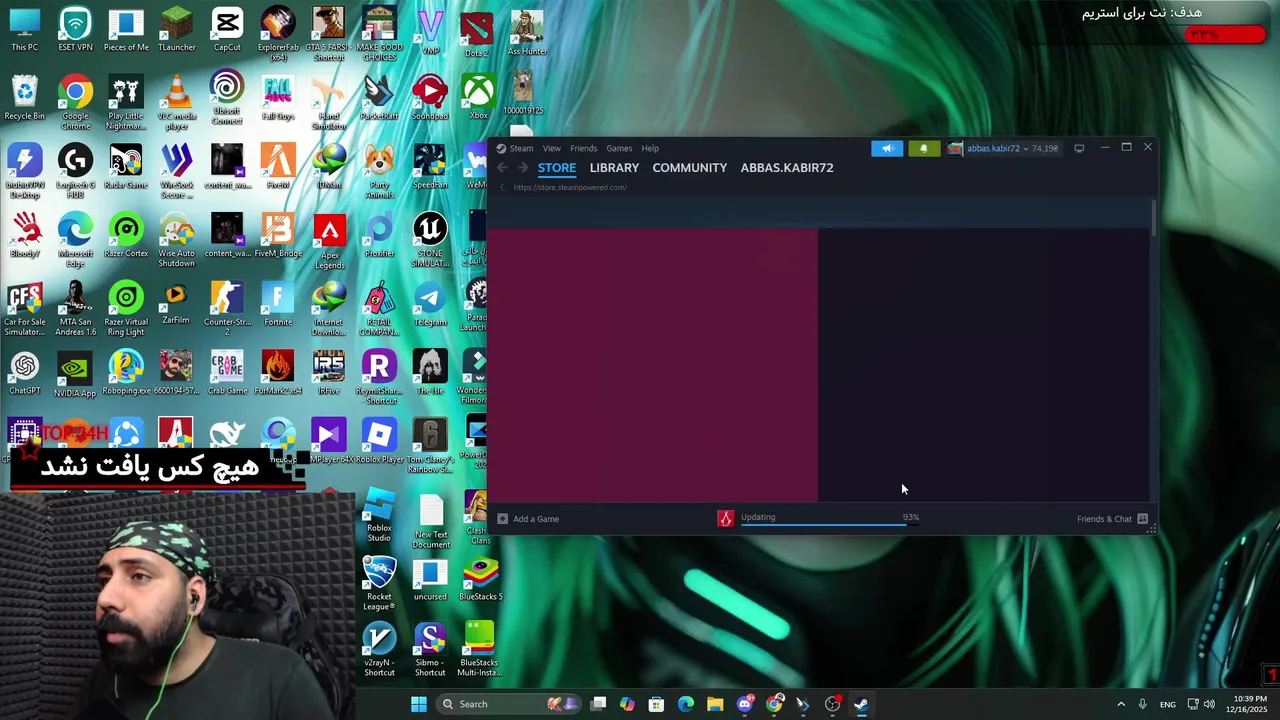
Task: Select v2rayN shortcut desktop icon
Action: coord(379,650)
